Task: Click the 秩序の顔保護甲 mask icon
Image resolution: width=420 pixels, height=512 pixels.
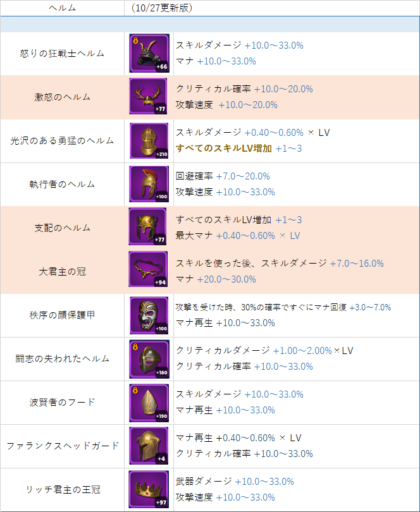Action: point(149,315)
